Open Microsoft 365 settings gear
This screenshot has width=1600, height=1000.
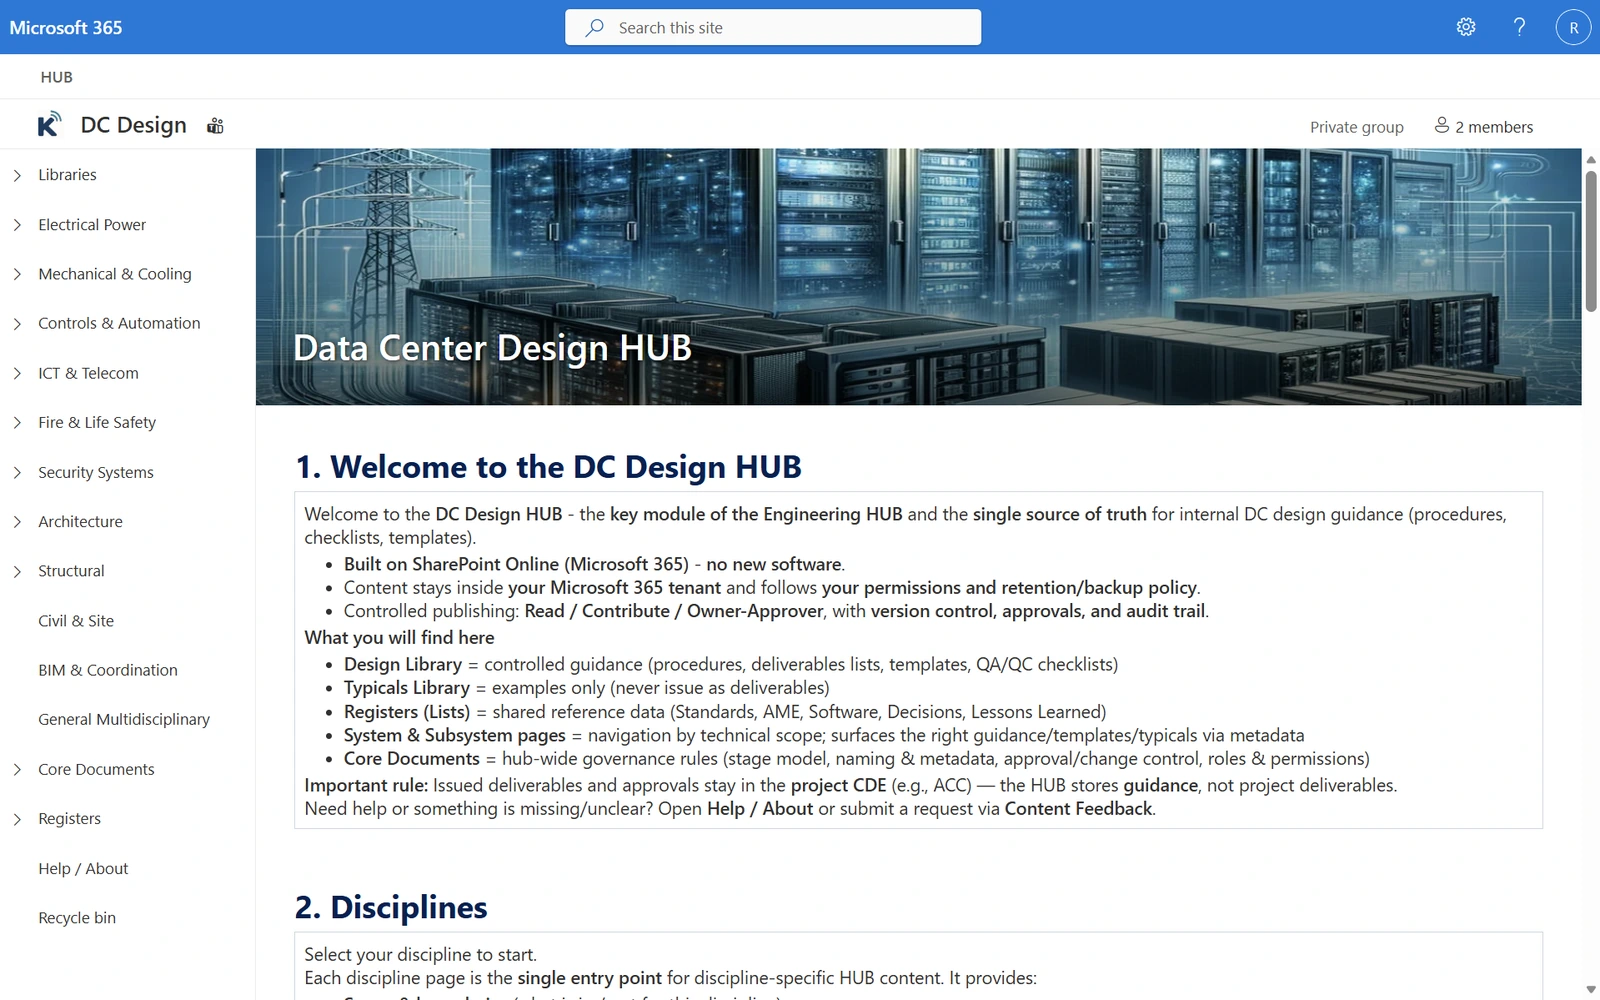(1466, 27)
